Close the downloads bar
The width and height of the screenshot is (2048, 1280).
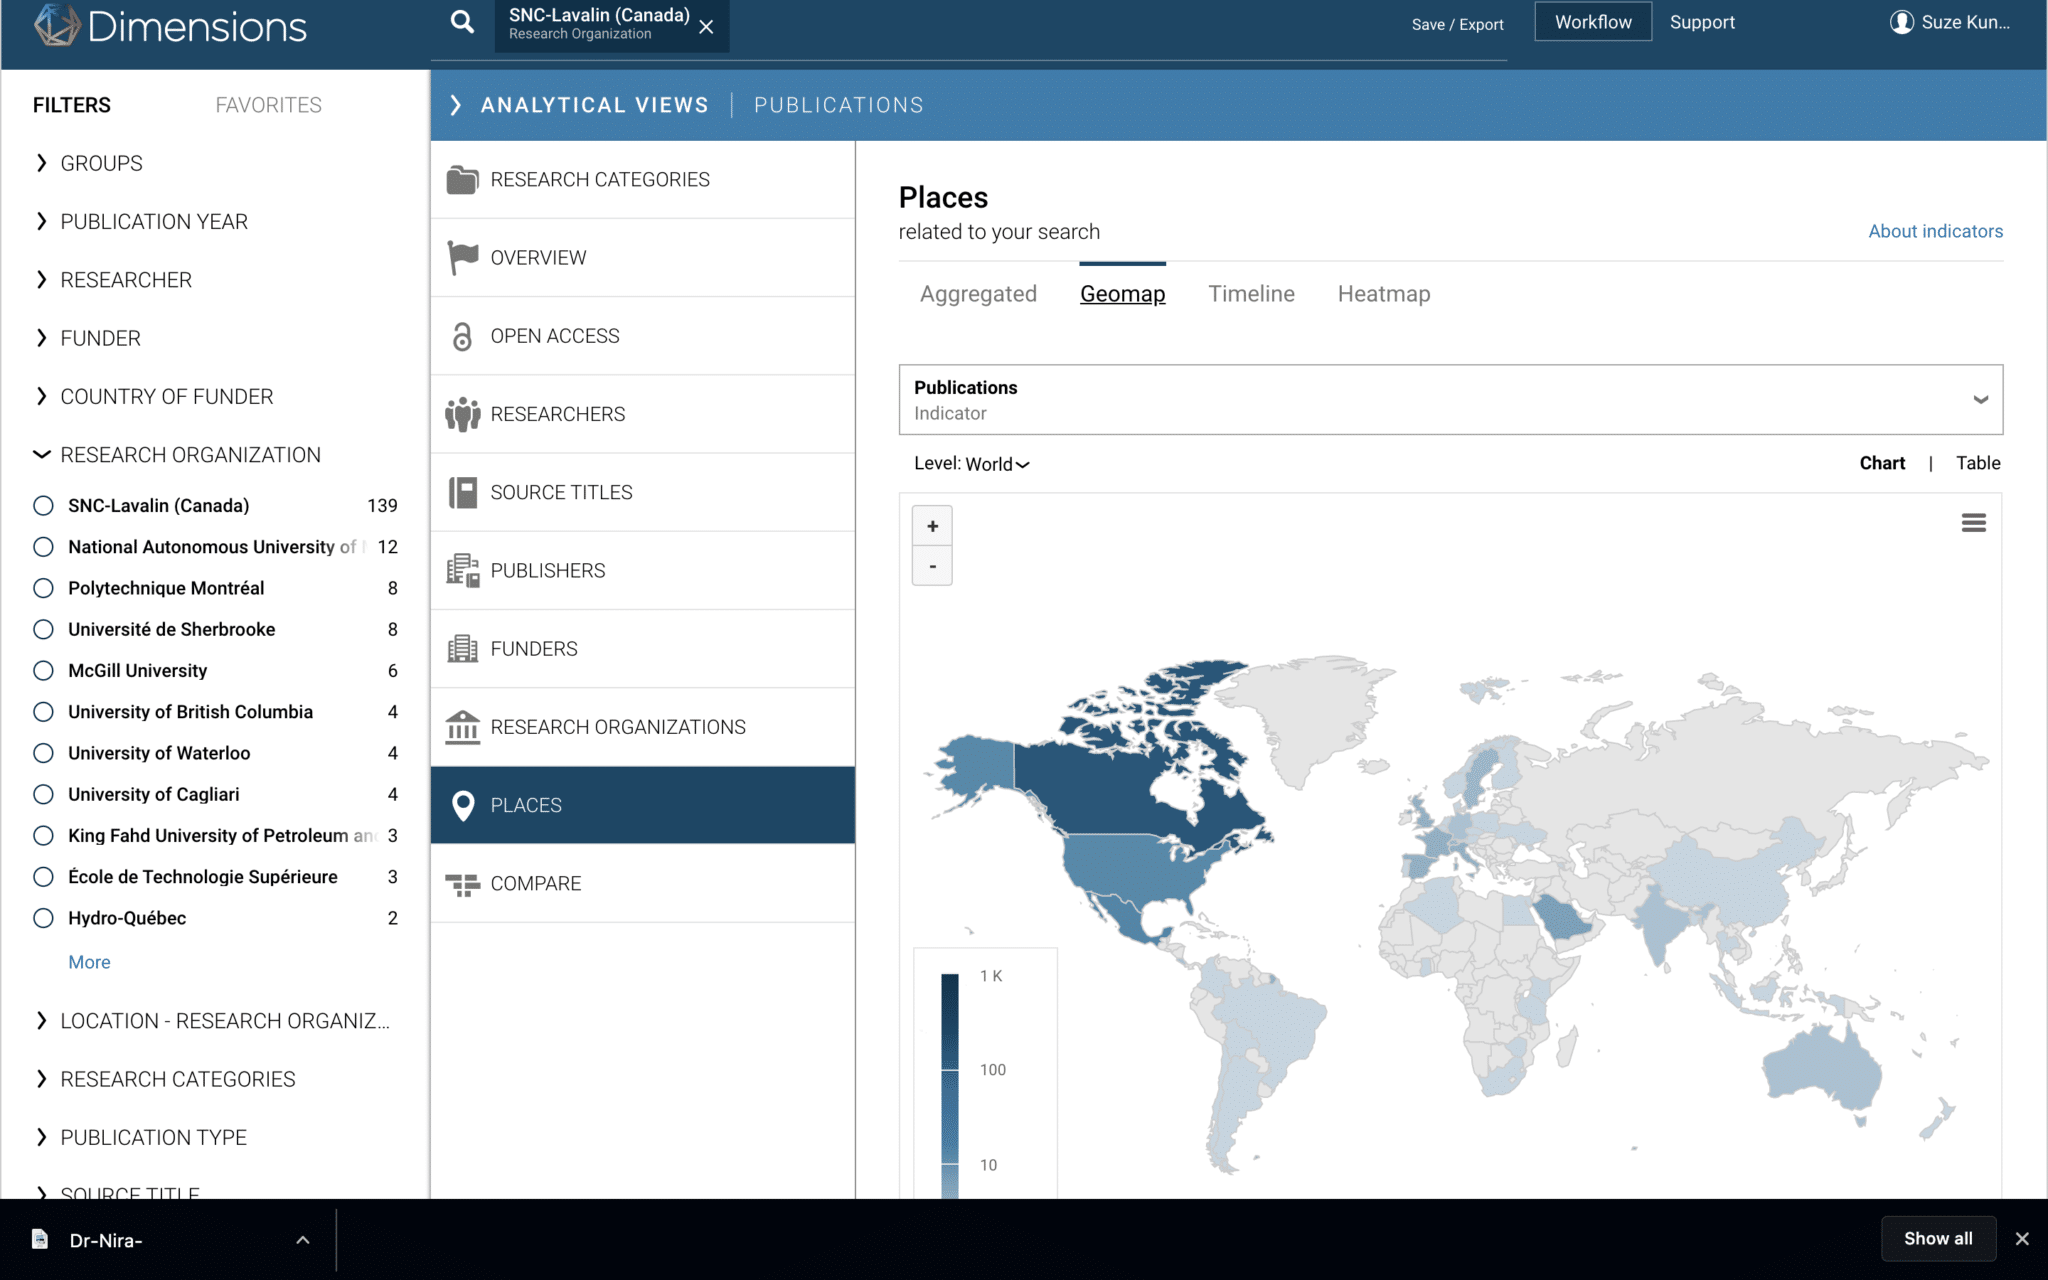2022,1239
